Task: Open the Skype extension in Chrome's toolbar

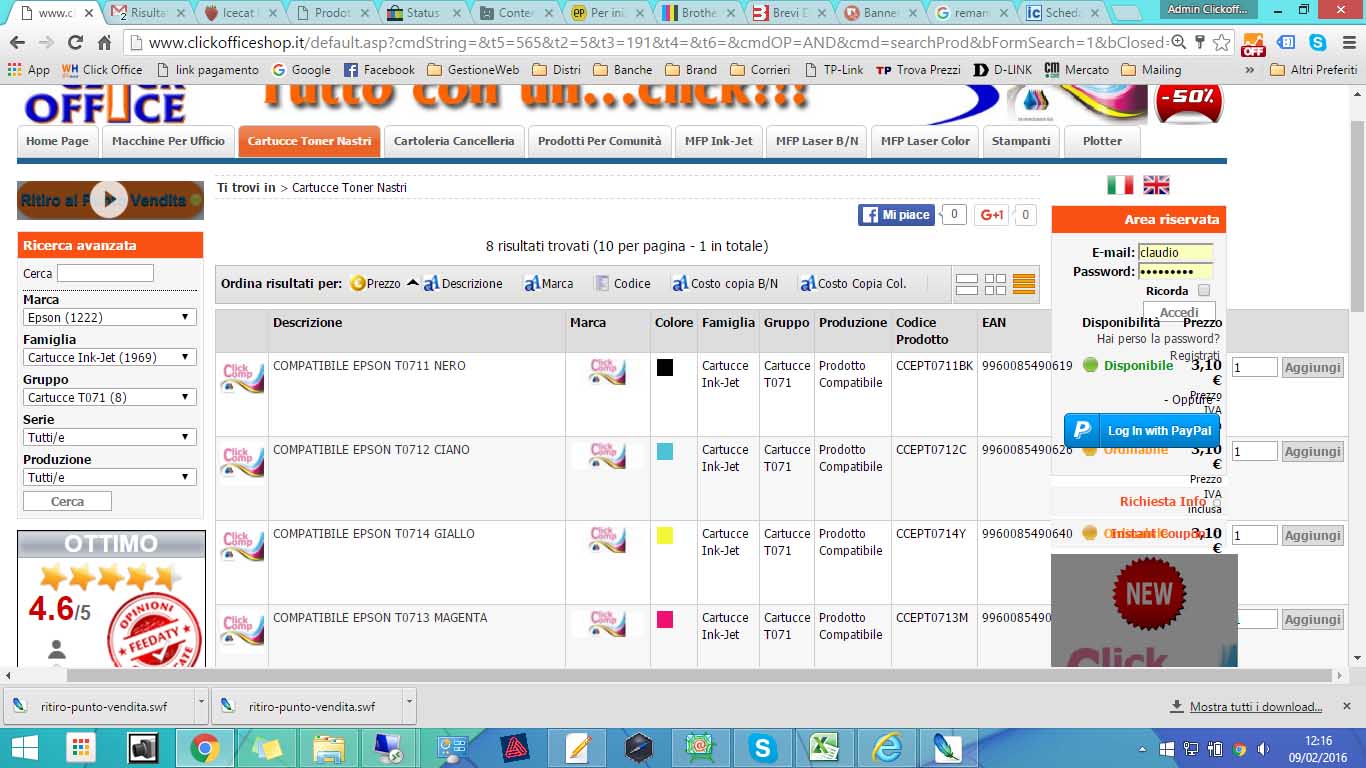Action: 1318,43
